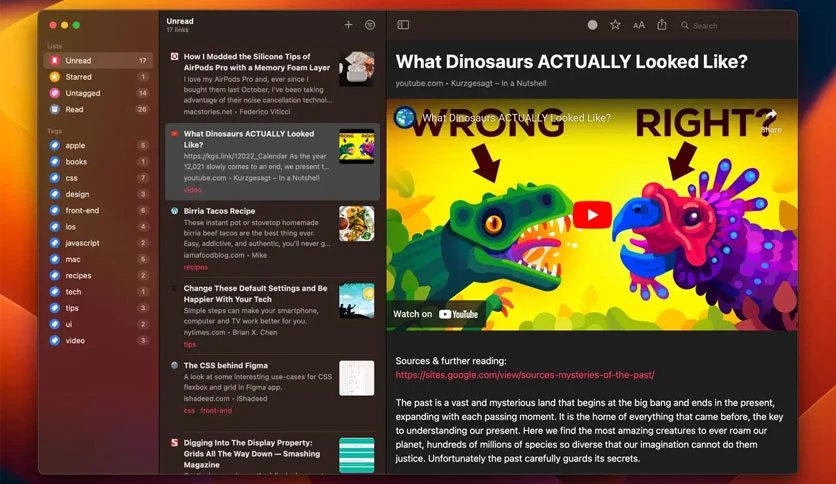Click the Starred star icon in sidebar

[x=54, y=77]
